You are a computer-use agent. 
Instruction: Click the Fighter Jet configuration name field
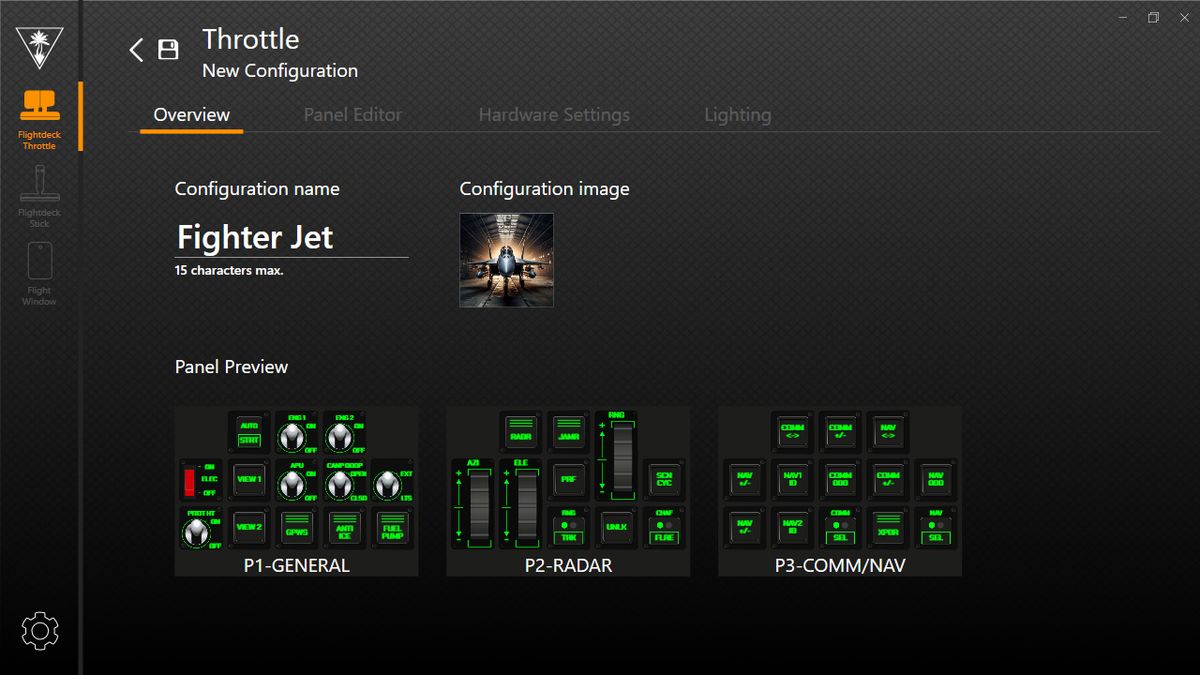click(x=292, y=237)
